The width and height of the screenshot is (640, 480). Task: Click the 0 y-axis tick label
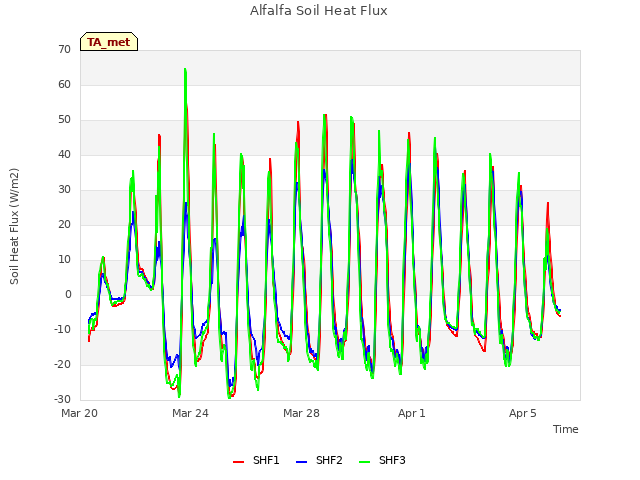coord(68,295)
